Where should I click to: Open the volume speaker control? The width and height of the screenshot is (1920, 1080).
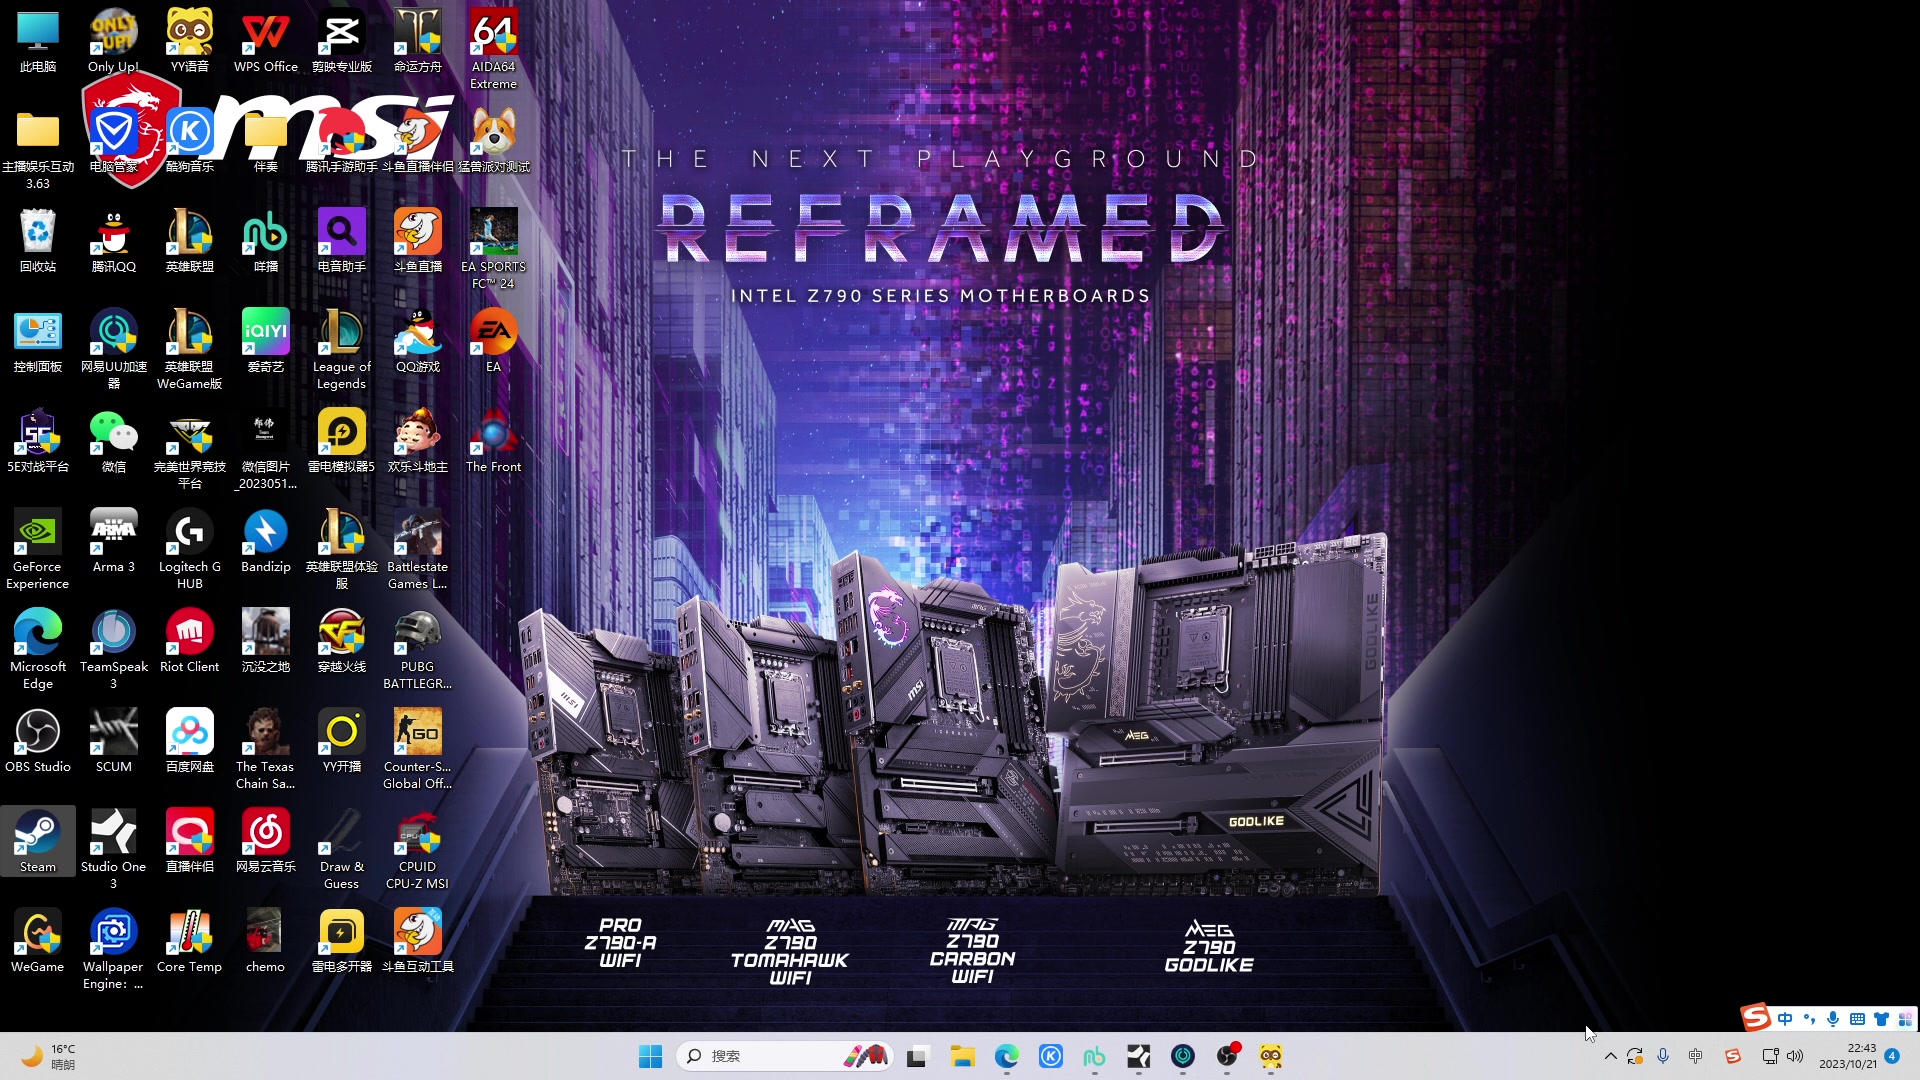click(1795, 1056)
